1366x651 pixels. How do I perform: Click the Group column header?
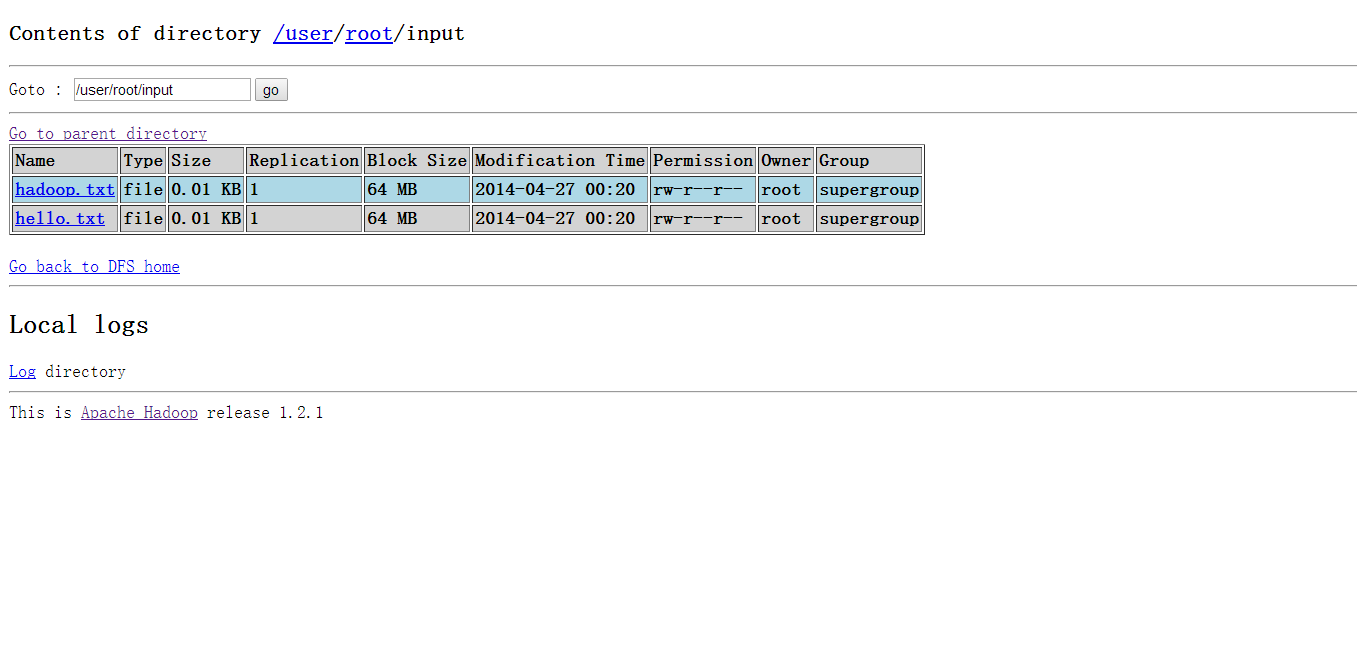[844, 161]
